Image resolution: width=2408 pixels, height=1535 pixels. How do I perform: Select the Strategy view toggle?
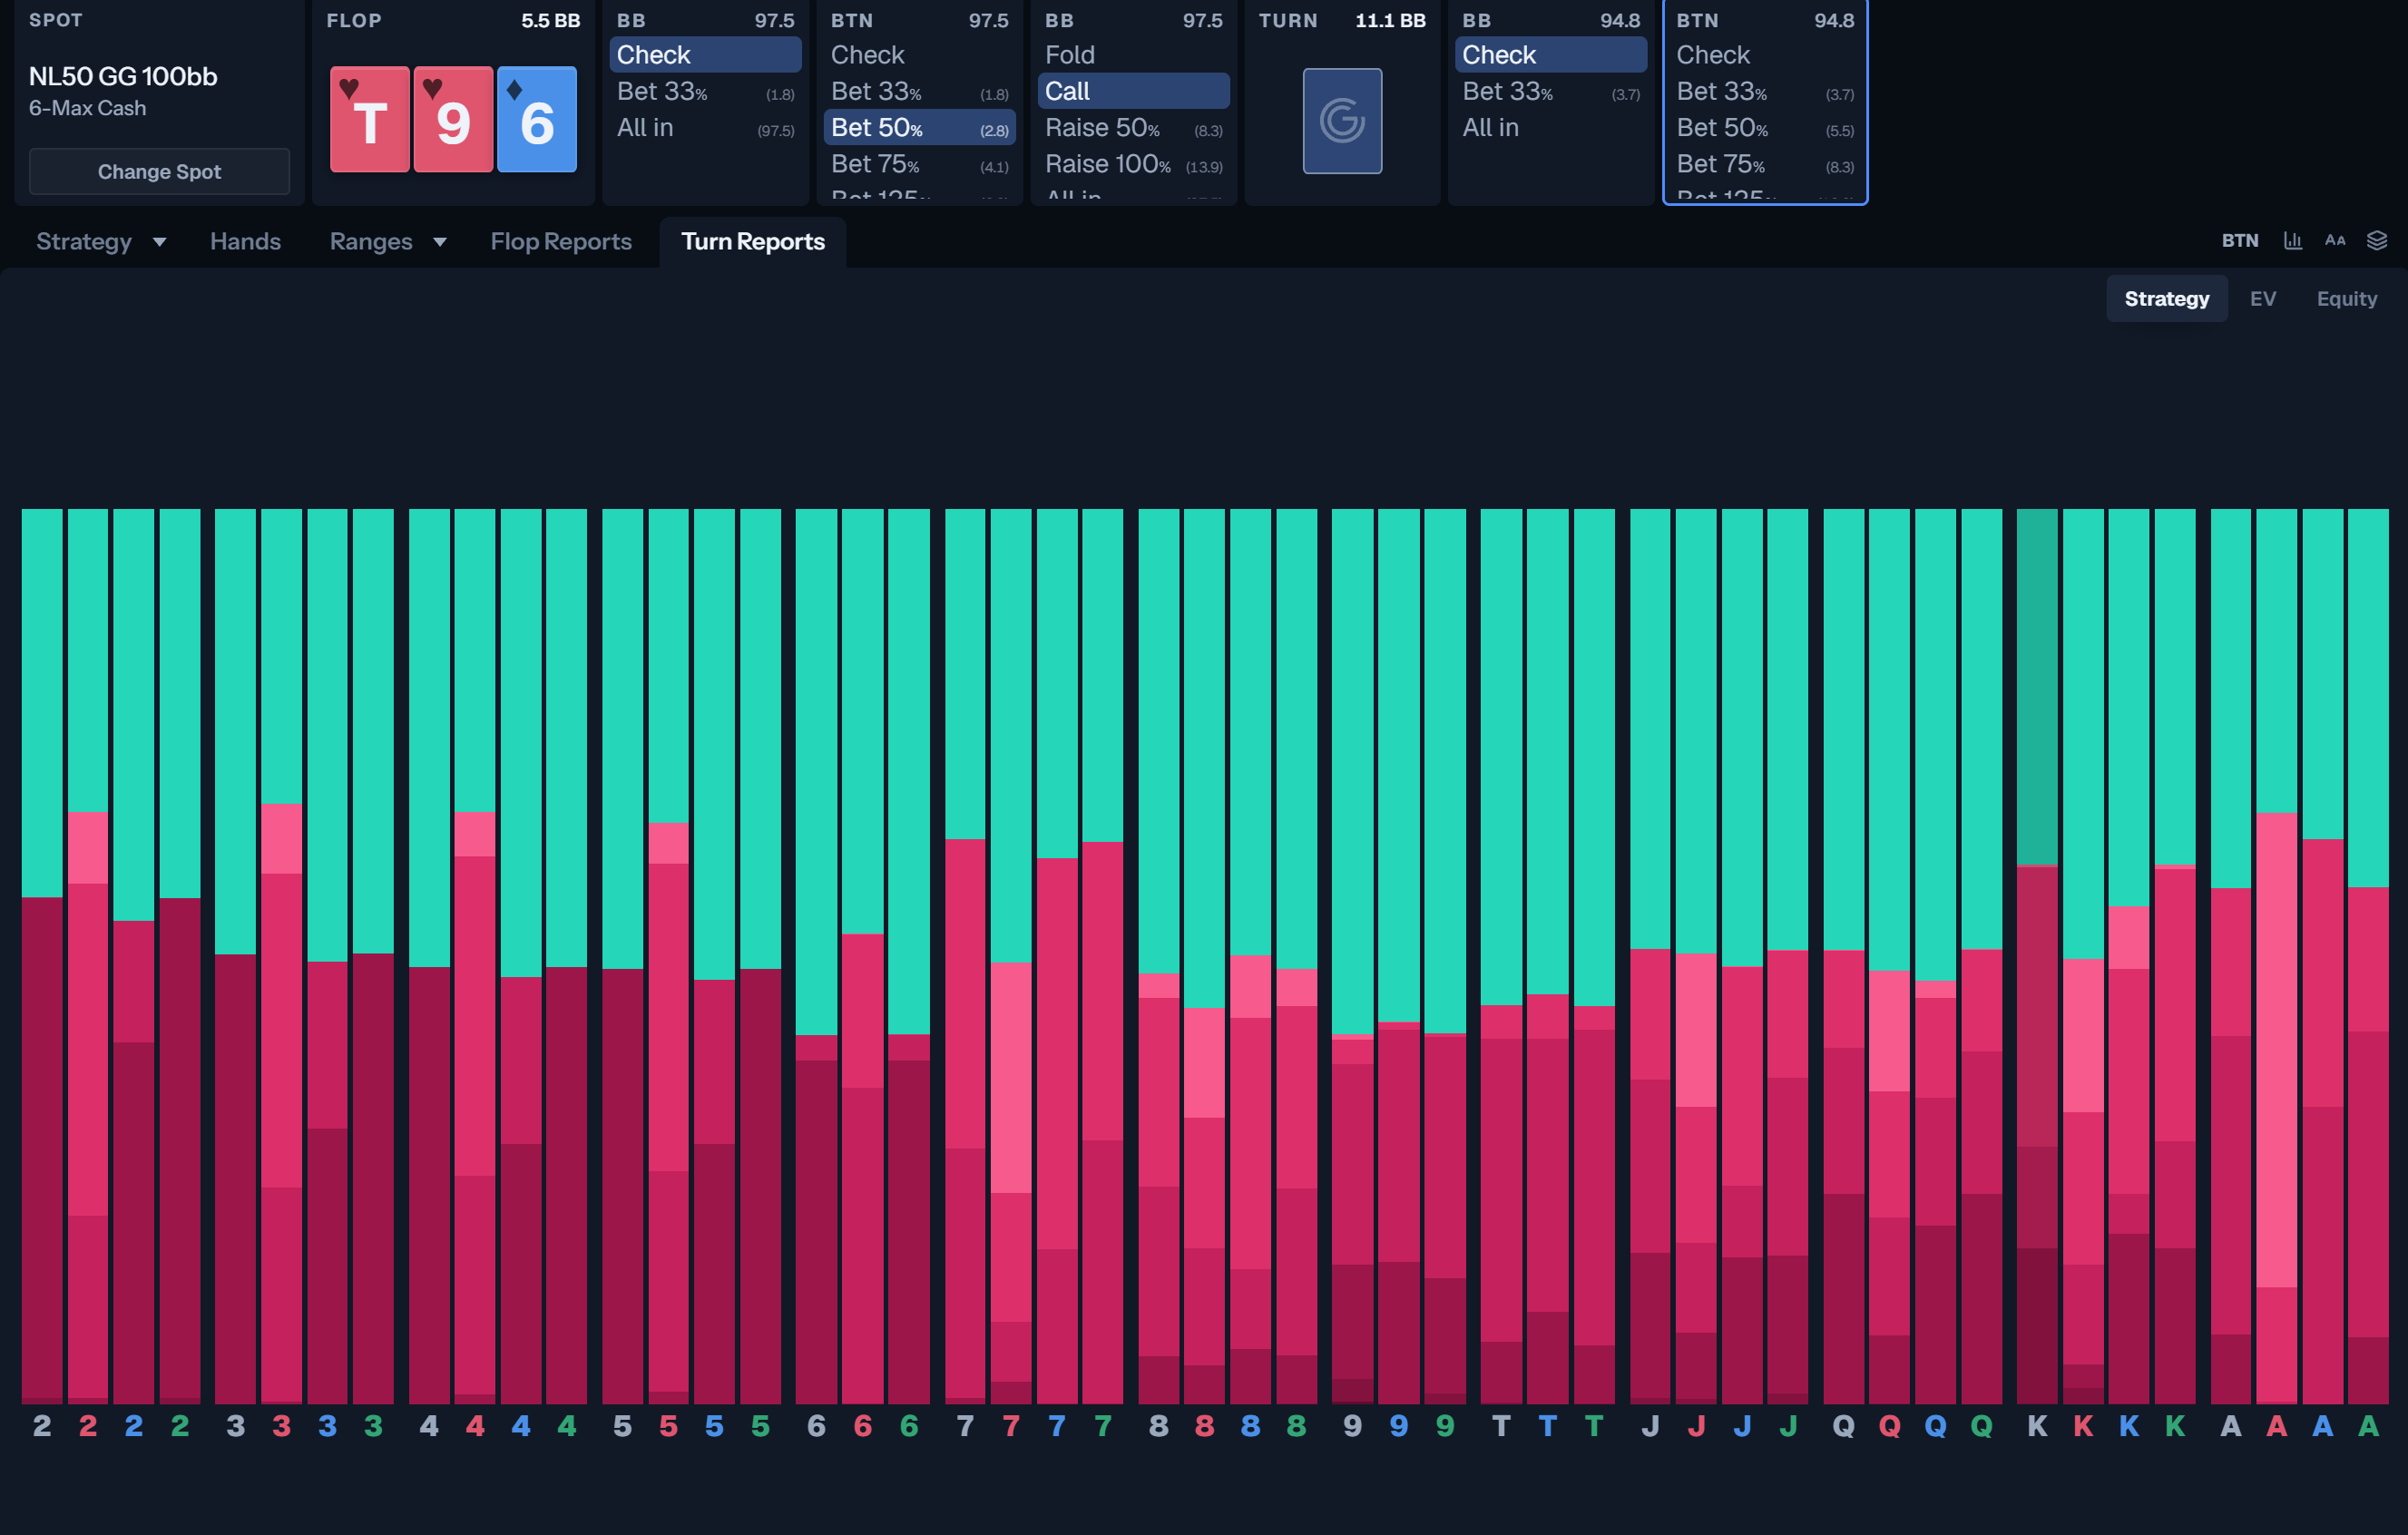[x=2166, y=298]
